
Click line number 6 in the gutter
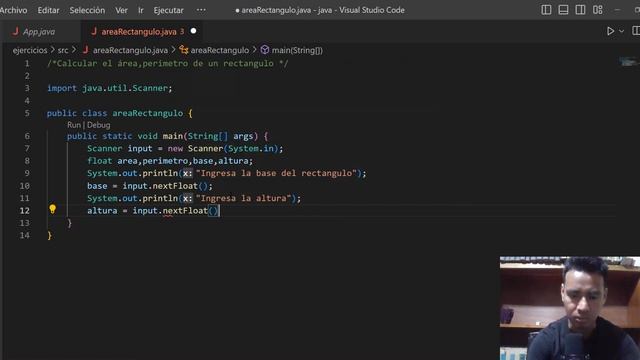click(27, 136)
